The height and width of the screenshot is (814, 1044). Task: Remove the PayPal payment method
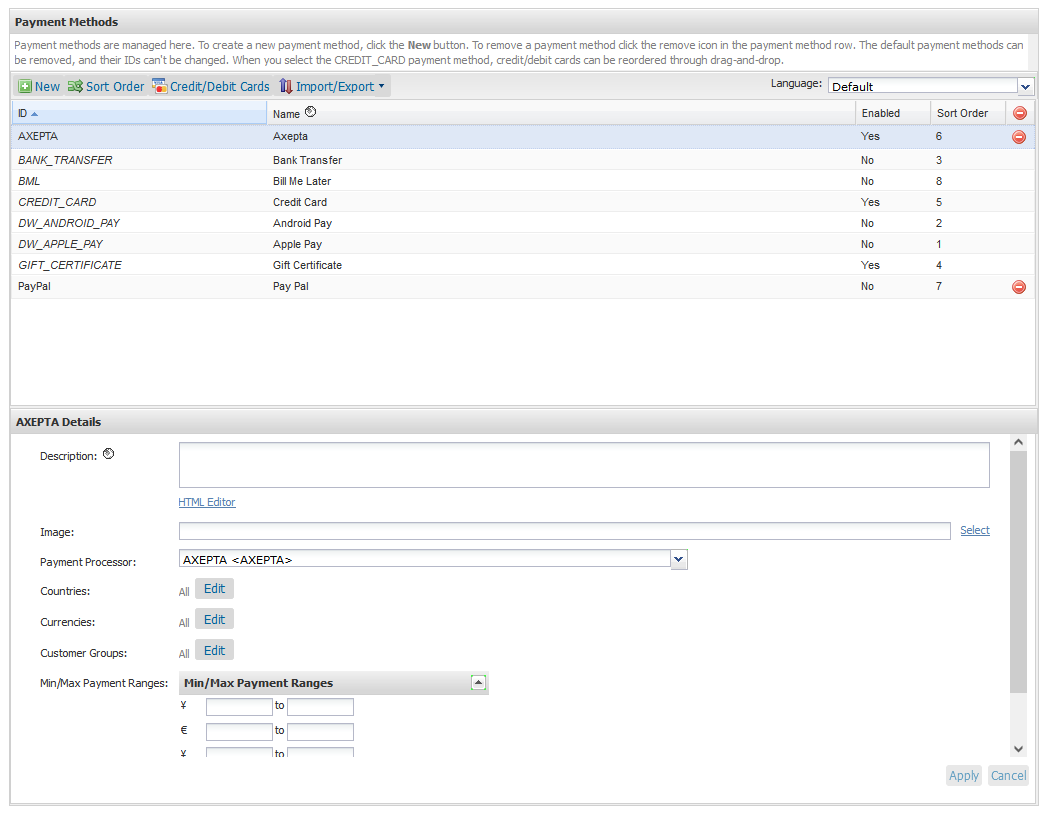1019,287
